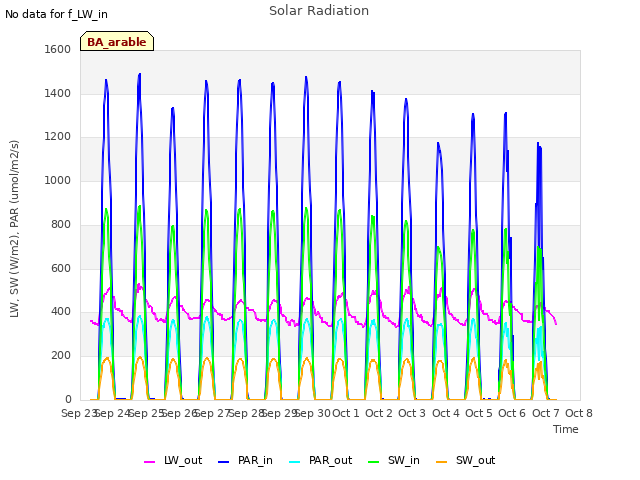The width and height of the screenshot is (640, 480).
Task: Click the 1200 y-axis tick label
Action: [58, 137]
